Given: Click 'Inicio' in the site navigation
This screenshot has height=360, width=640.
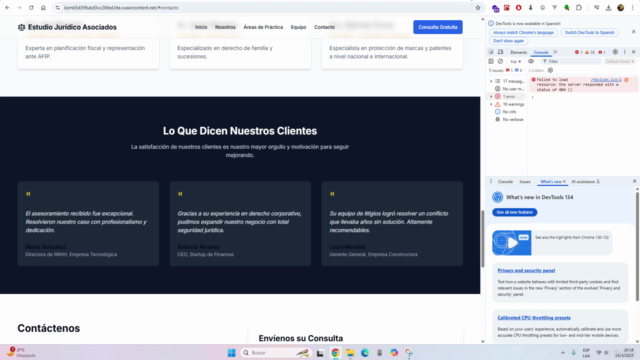Looking at the screenshot, I should [201, 27].
